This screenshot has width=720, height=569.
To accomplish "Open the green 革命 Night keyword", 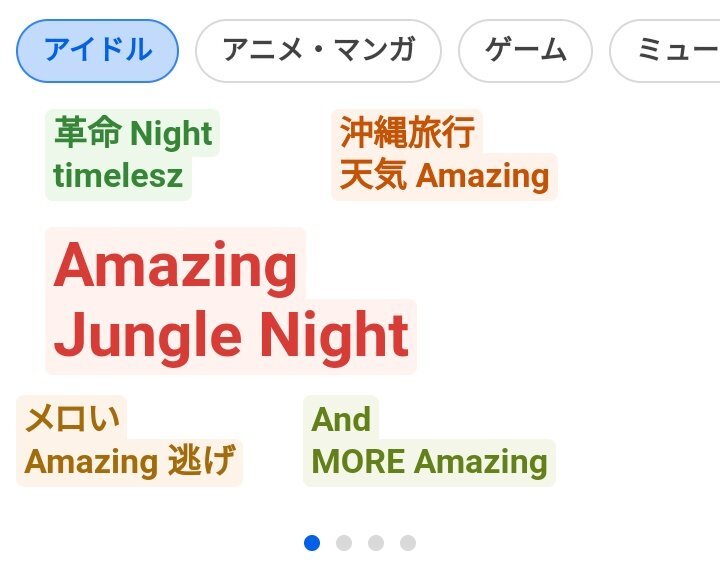I will pos(133,132).
